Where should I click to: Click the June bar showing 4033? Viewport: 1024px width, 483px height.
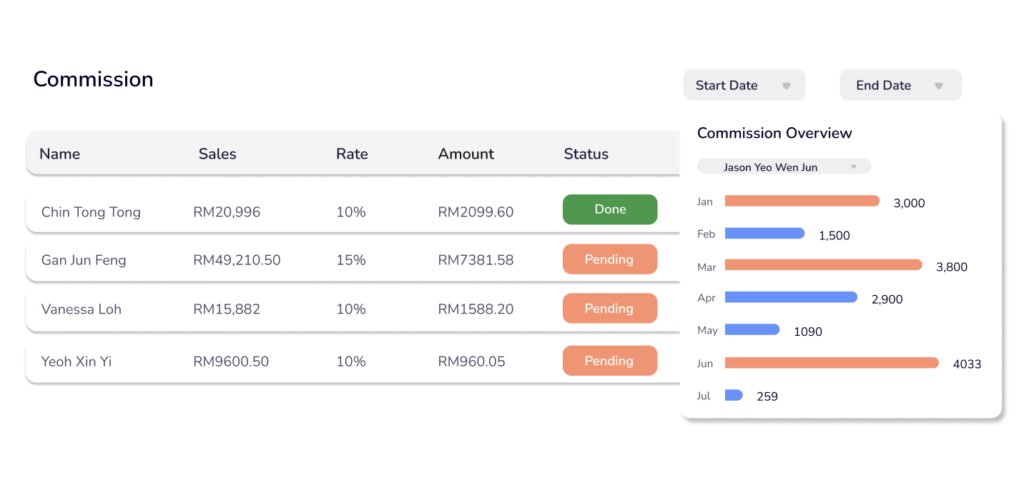(x=831, y=362)
